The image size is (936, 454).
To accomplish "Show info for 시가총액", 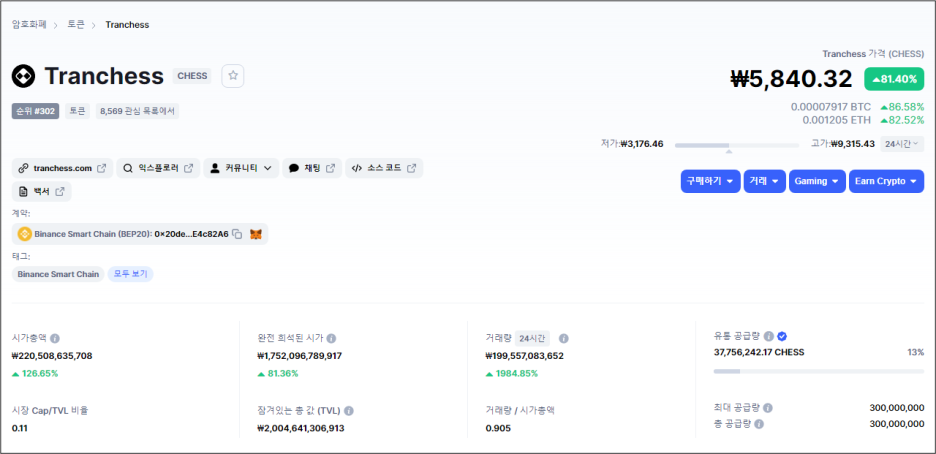I will [x=55, y=338].
